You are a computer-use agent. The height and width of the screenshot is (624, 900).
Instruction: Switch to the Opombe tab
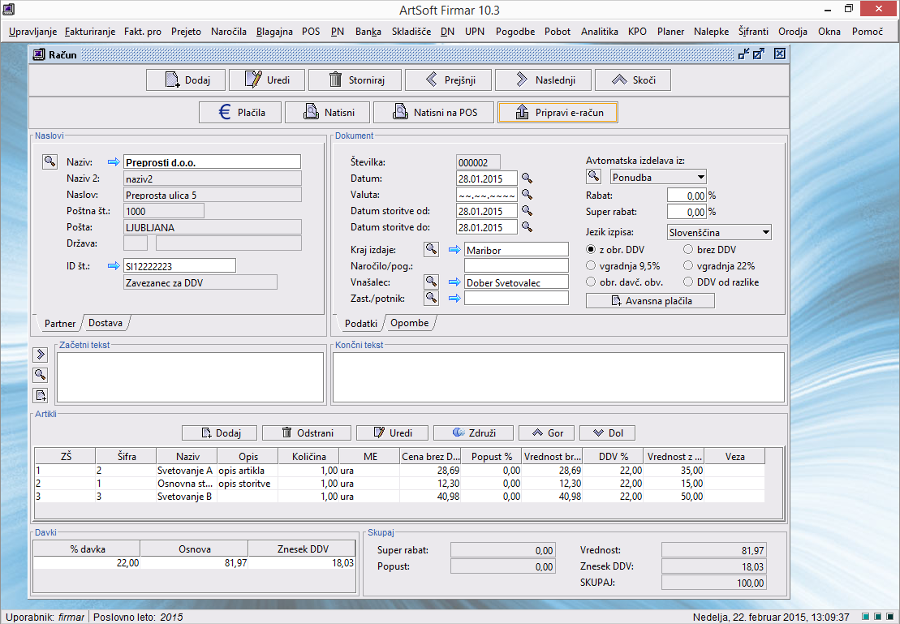[x=408, y=324]
